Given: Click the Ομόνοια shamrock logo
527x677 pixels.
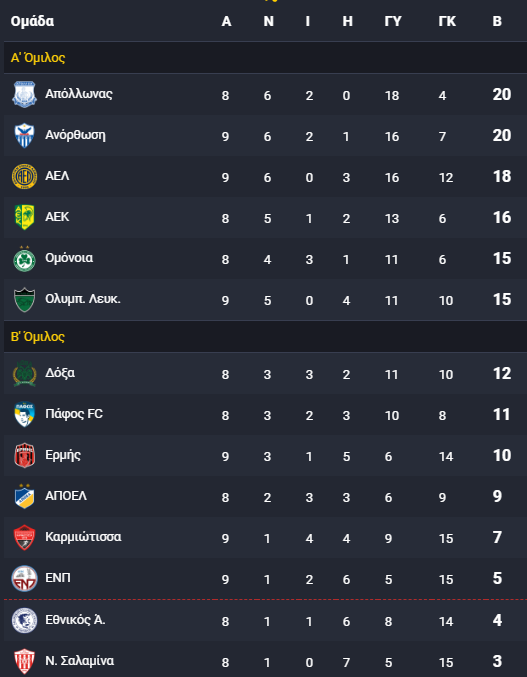Looking at the screenshot, I should coord(24,259).
